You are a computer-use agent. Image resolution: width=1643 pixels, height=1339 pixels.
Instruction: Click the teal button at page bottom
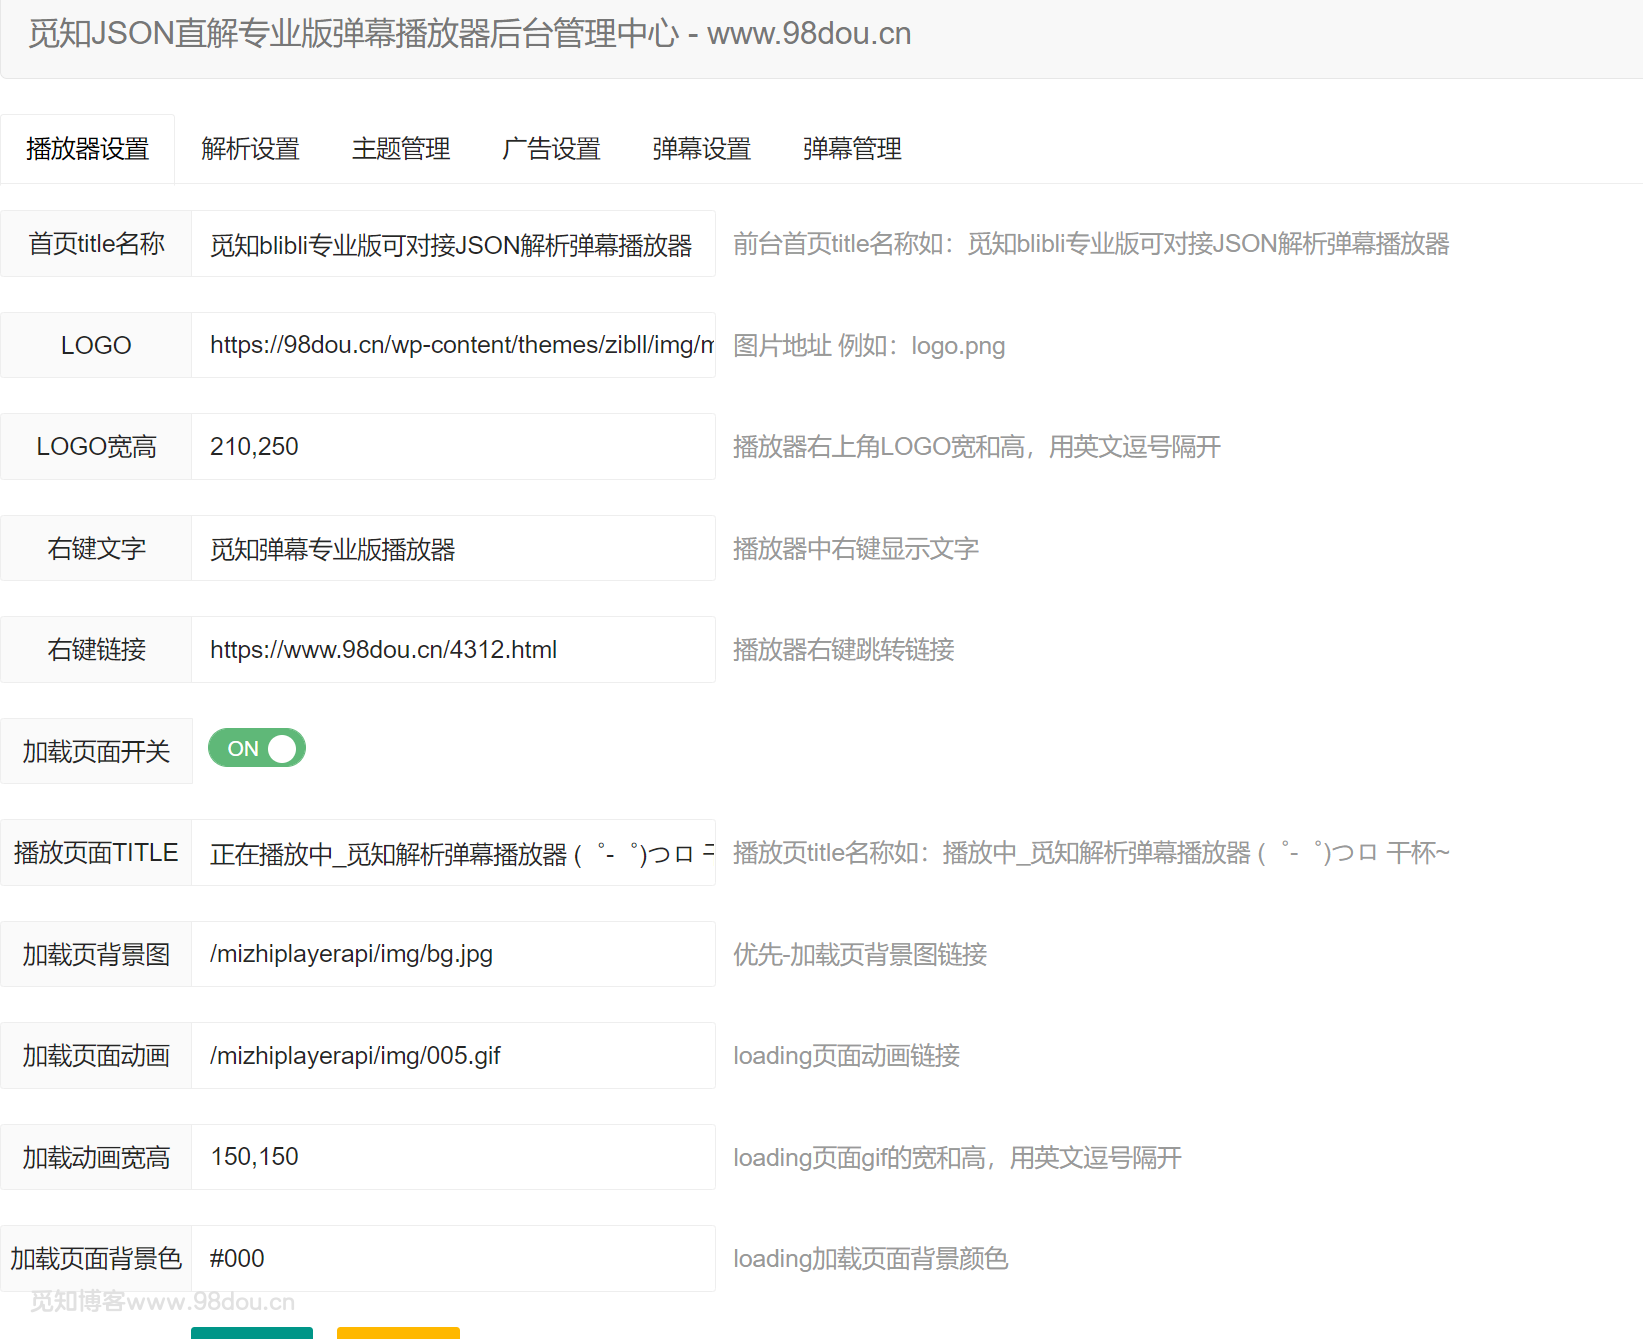click(x=252, y=1333)
